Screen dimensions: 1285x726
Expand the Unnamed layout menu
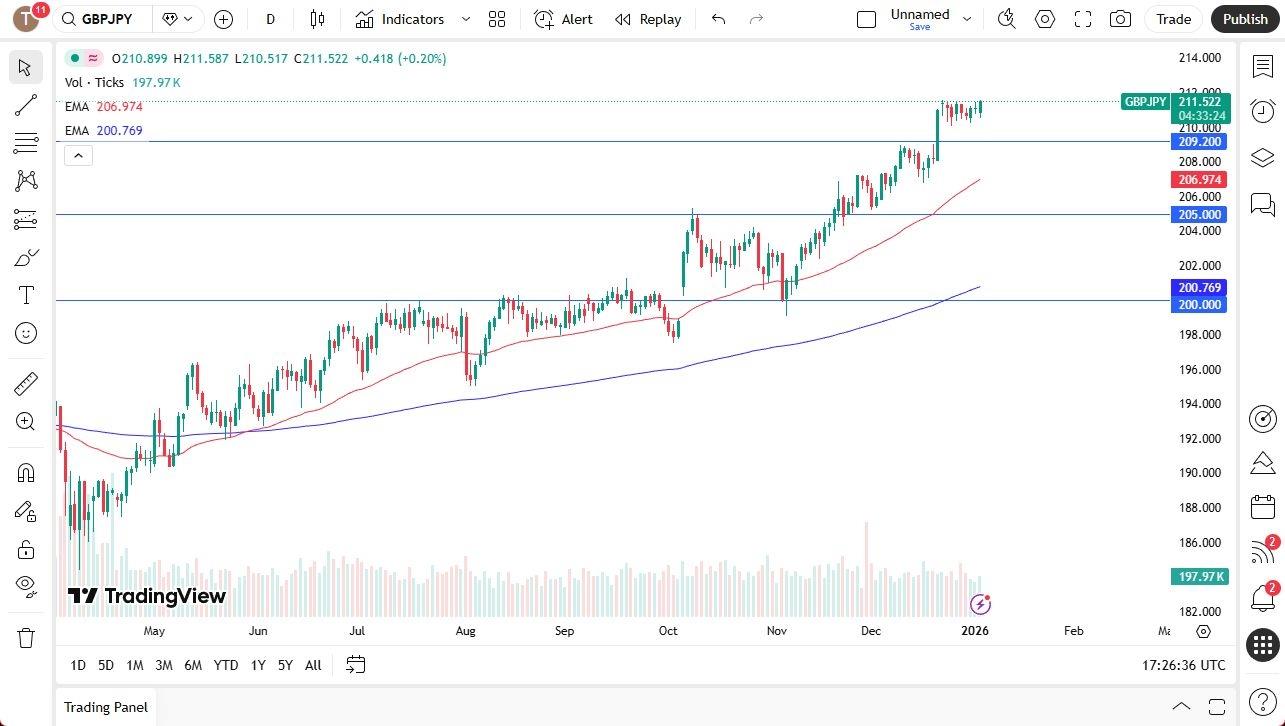[x=966, y=18]
